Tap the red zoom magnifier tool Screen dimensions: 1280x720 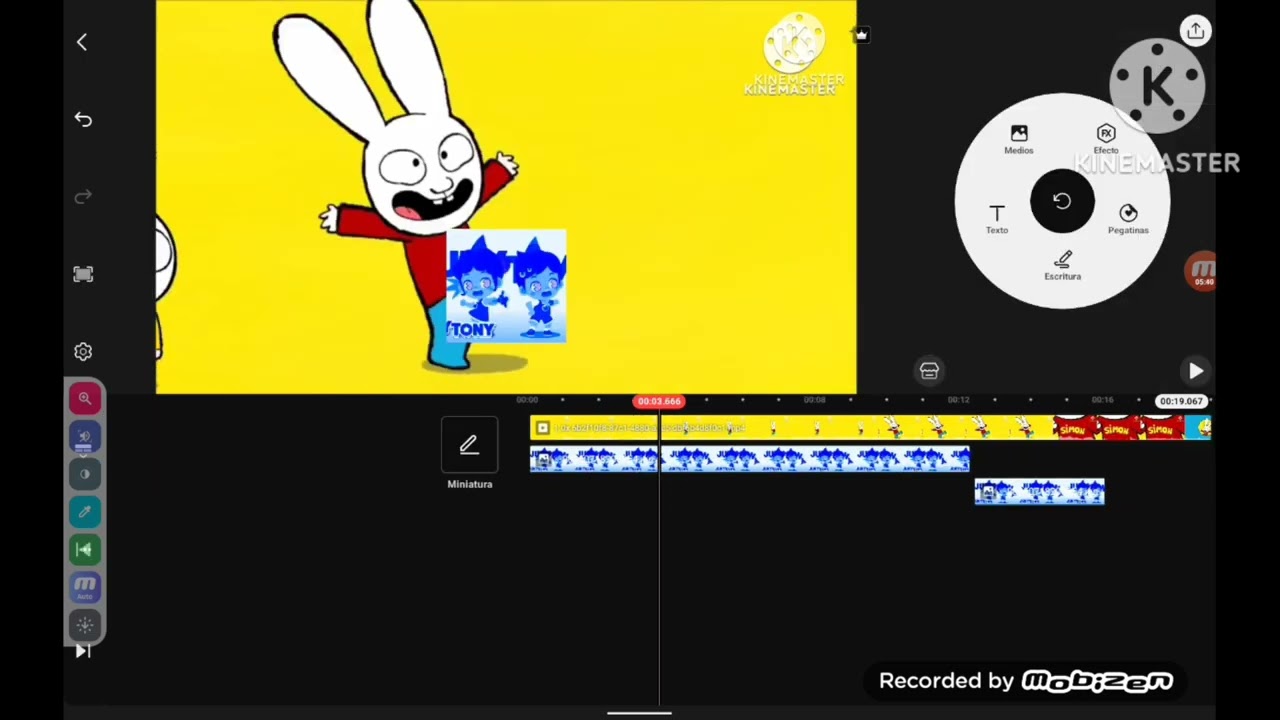(x=85, y=399)
